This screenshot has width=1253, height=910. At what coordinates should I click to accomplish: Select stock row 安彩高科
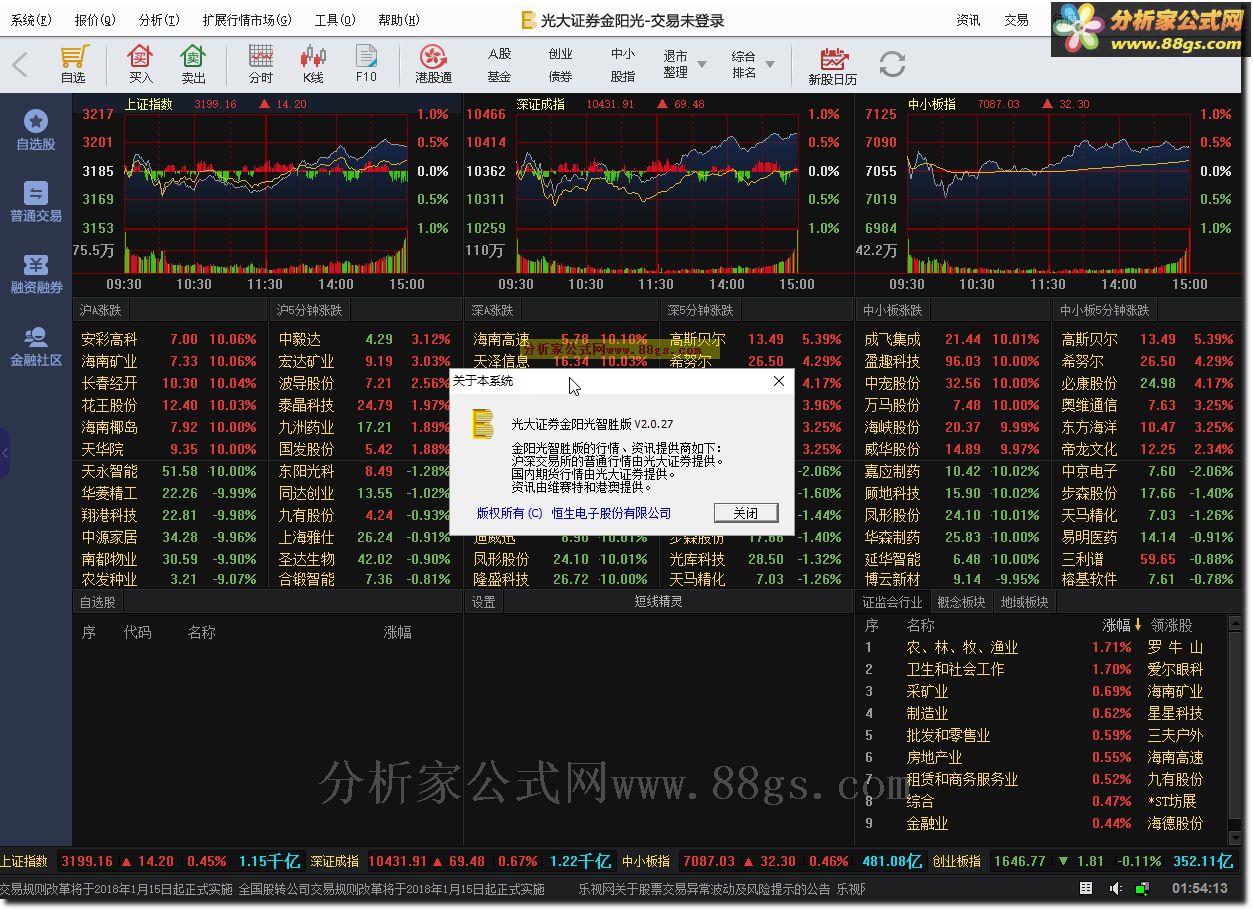(169, 339)
